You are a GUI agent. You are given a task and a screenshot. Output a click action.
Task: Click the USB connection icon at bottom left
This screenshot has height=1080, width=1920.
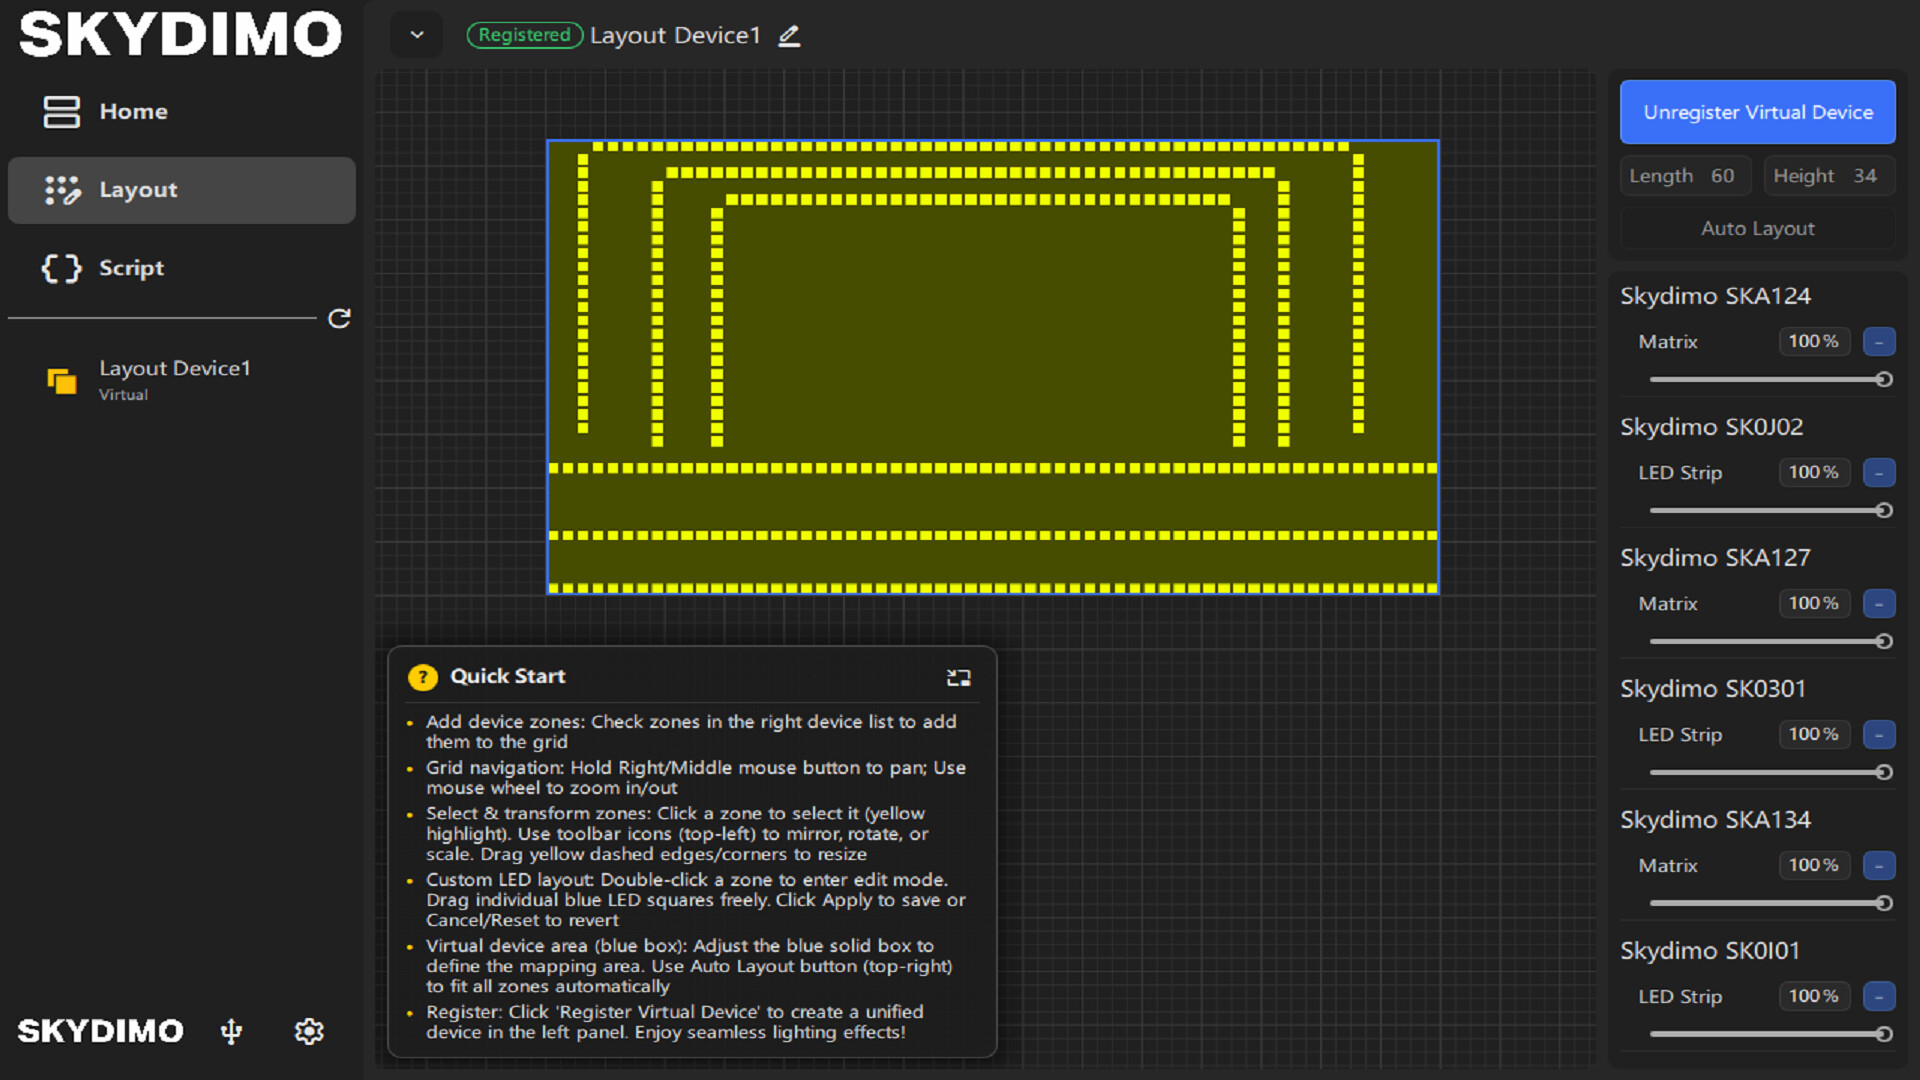tap(231, 1031)
